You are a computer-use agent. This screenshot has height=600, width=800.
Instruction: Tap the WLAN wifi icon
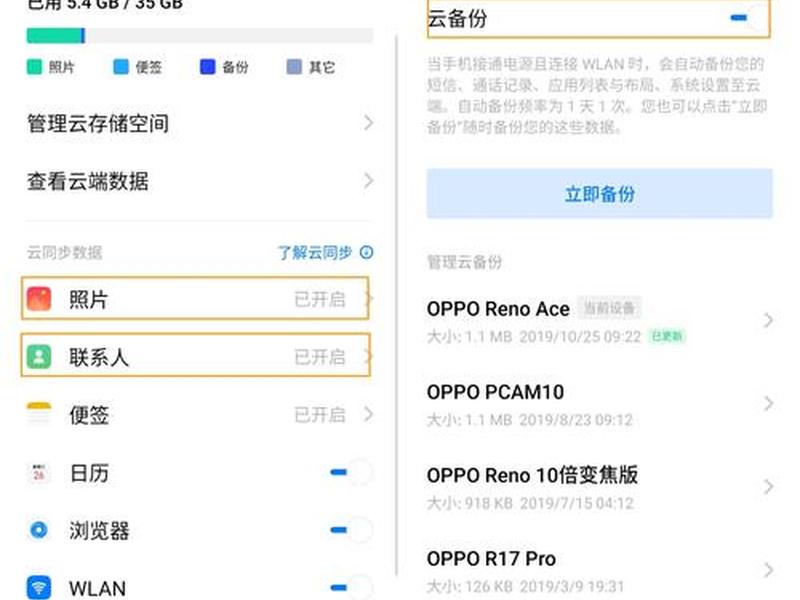pyautogui.click(x=39, y=587)
